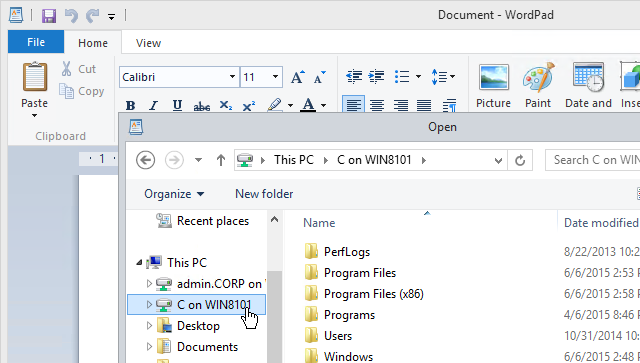This screenshot has width=640, height=363.
Task: Click the Search C on WIN8101 field
Action: 593,160
